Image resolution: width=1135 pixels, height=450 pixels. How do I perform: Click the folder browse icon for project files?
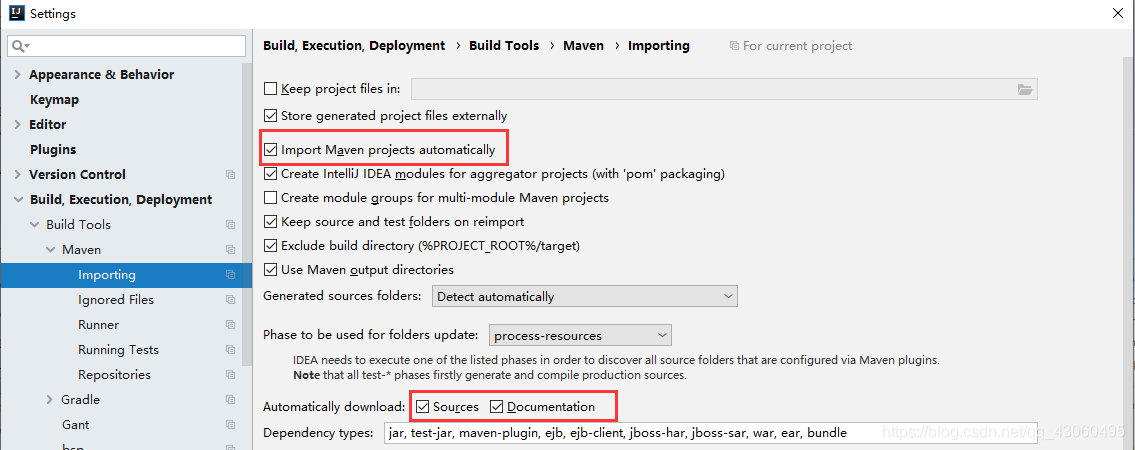pos(1024,89)
